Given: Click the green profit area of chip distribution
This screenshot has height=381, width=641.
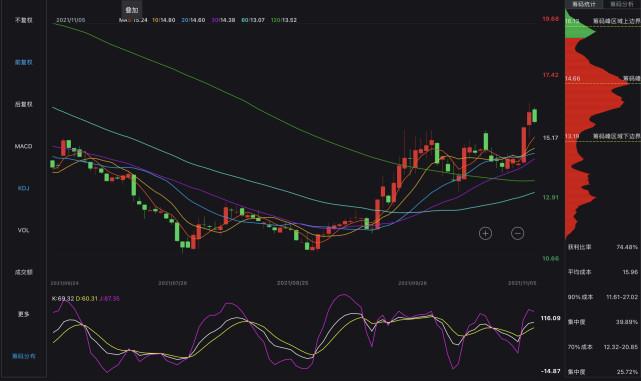Looking at the screenshot, I should [x=579, y=30].
